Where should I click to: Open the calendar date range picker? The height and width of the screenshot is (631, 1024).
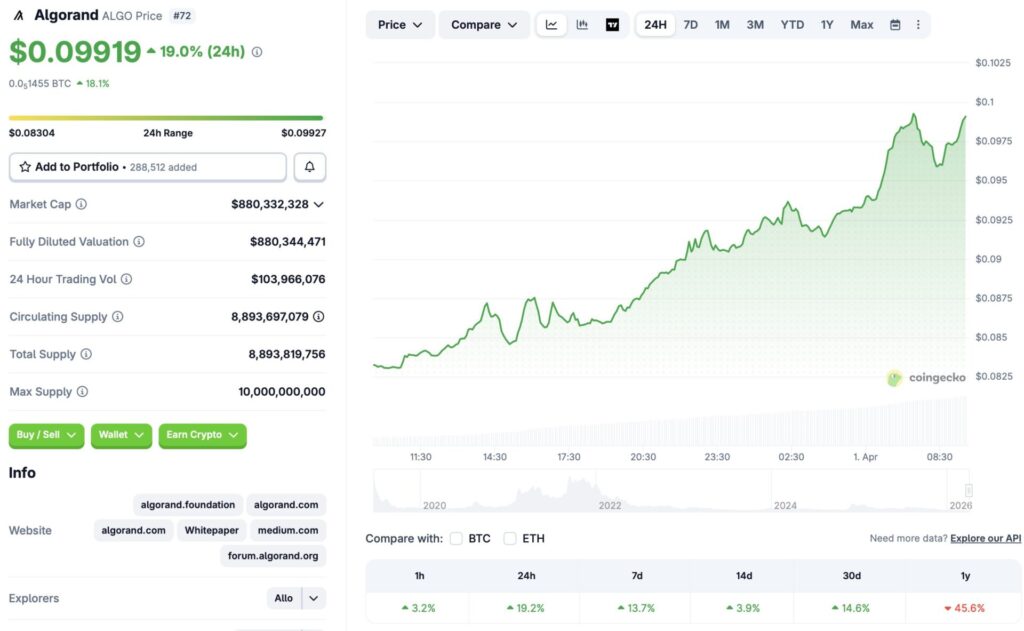click(895, 25)
